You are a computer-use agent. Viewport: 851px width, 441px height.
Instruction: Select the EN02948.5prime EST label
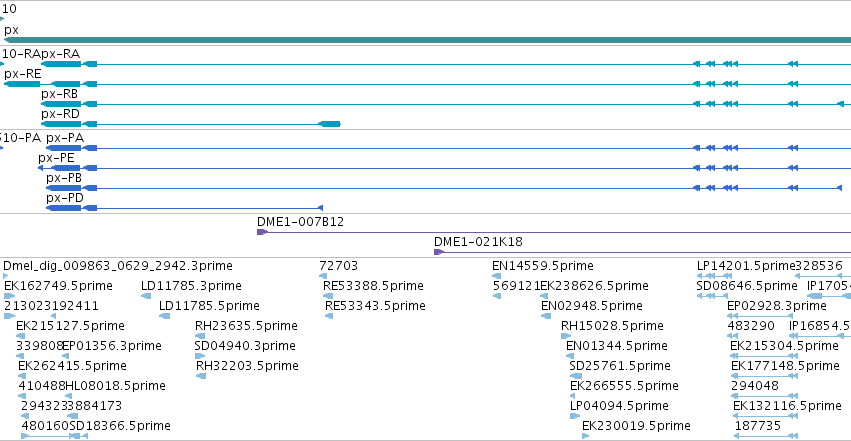(592, 306)
